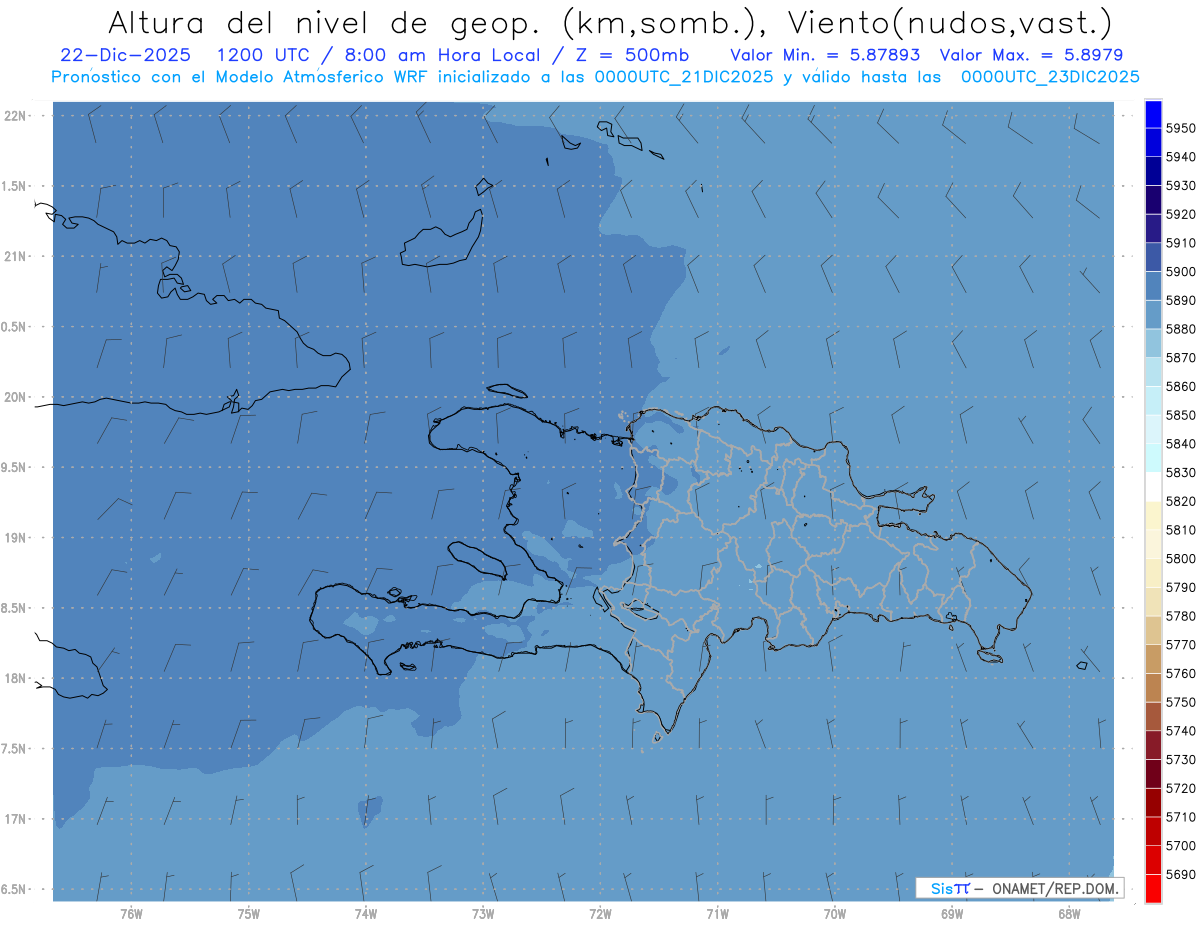Screen dimensions: 1200x927
Task: Click the '5760' color bar value
Action: pyautogui.click(x=1180, y=674)
